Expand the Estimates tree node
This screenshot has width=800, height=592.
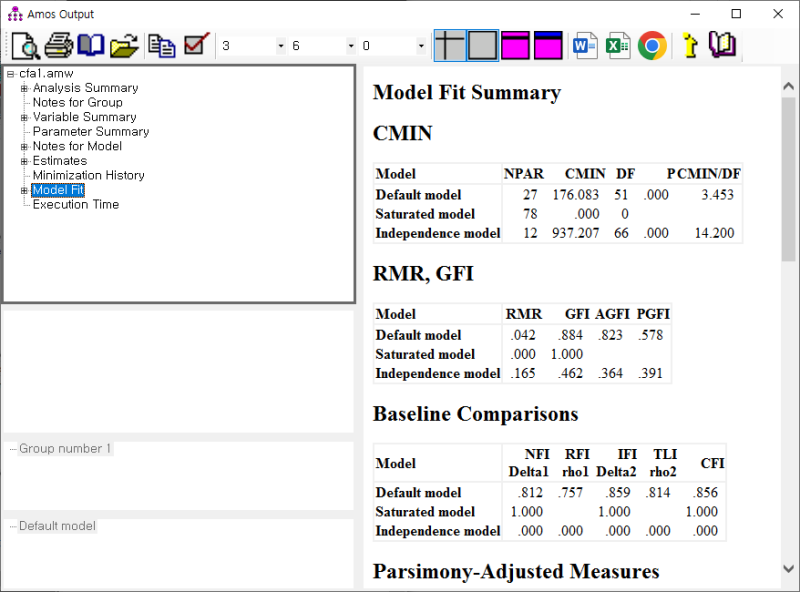pyautogui.click(x=23, y=160)
